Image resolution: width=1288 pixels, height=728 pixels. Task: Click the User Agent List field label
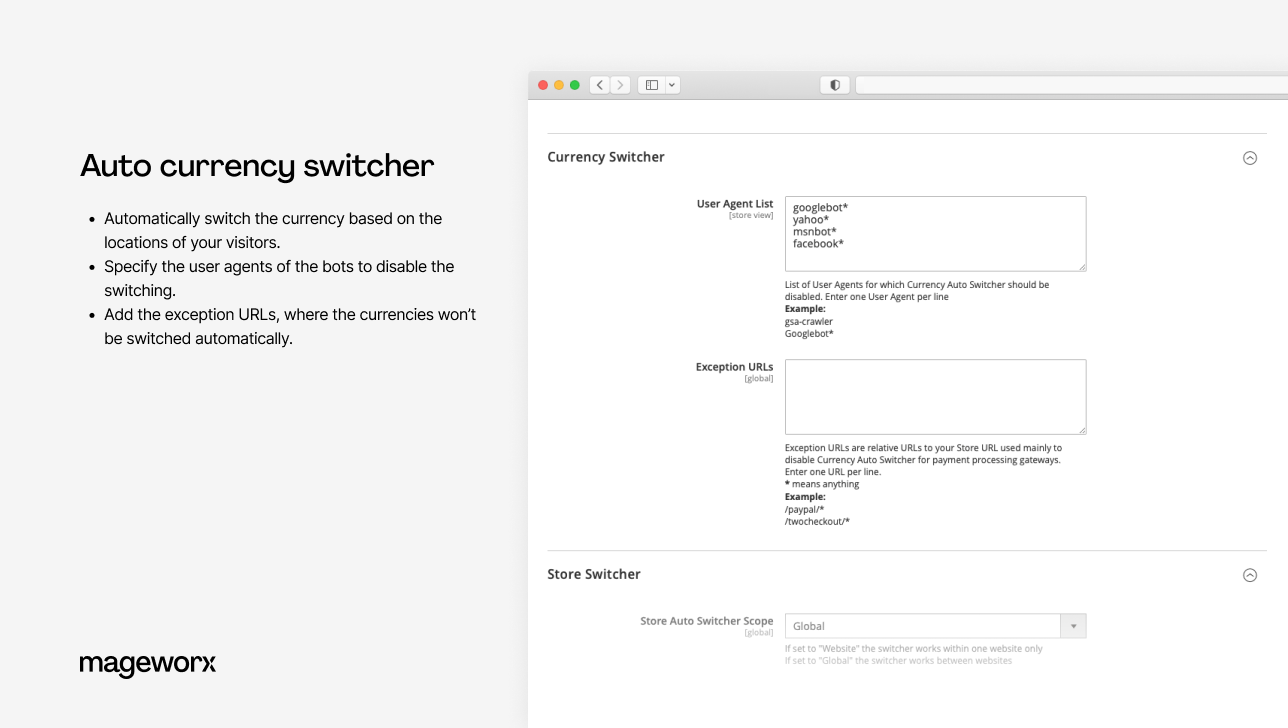pos(735,203)
